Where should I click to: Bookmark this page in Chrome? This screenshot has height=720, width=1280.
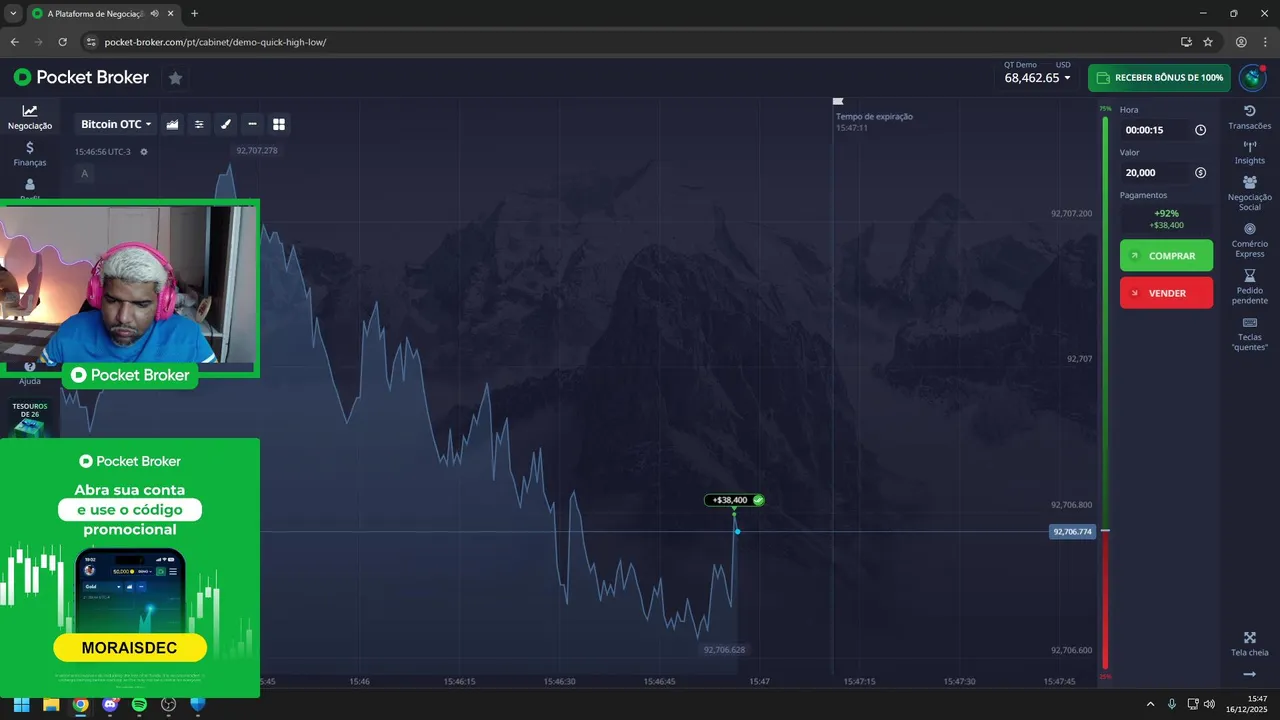tap(1208, 42)
